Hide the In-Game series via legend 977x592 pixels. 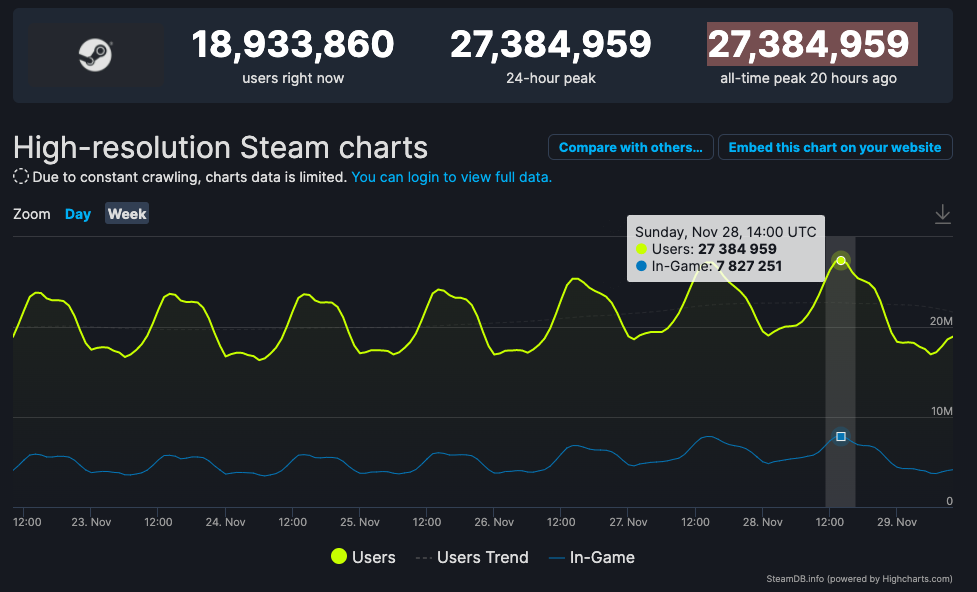[592, 557]
